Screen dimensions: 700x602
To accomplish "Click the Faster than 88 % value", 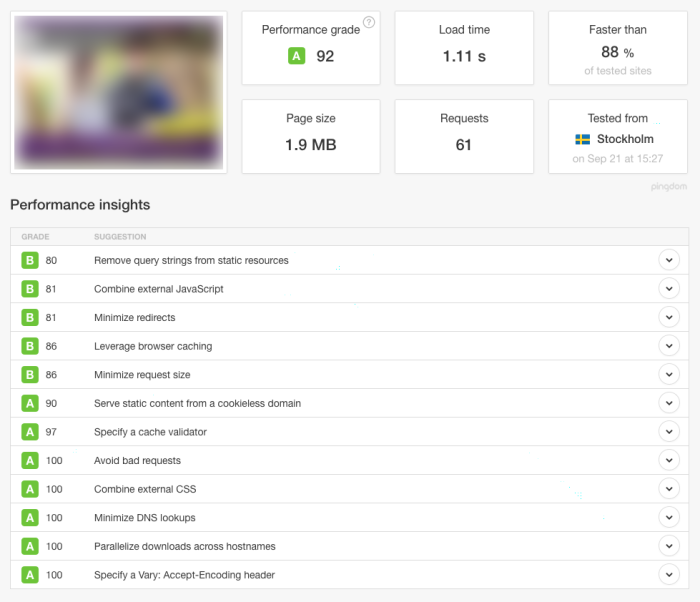I will coord(617,52).
